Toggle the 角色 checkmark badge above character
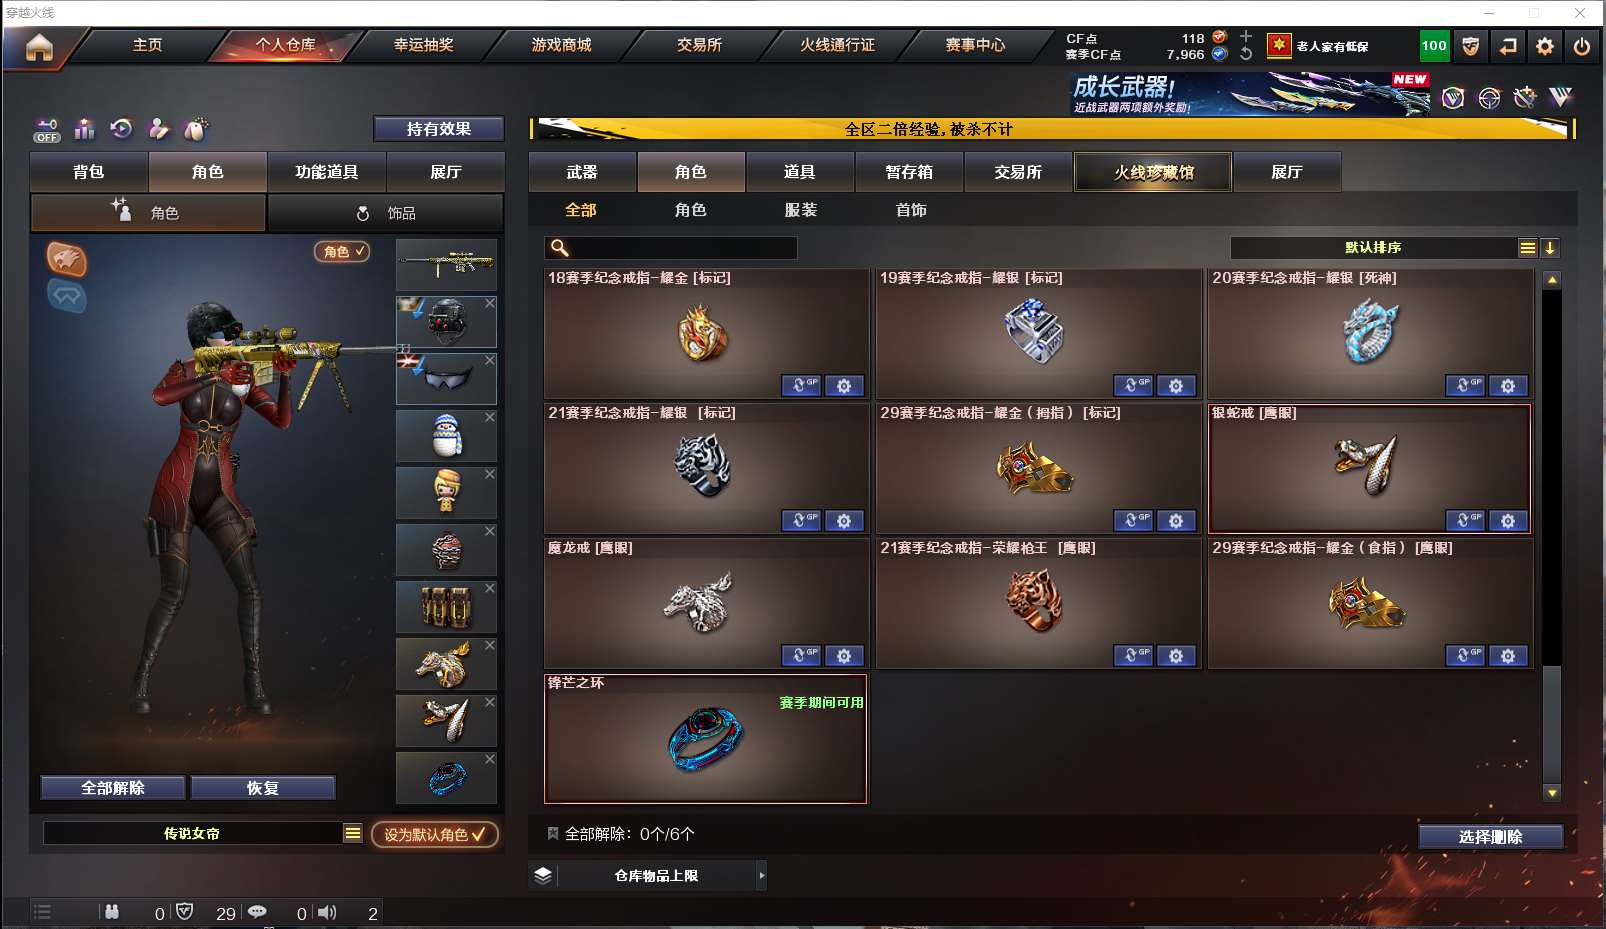The height and width of the screenshot is (929, 1606). 342,251
